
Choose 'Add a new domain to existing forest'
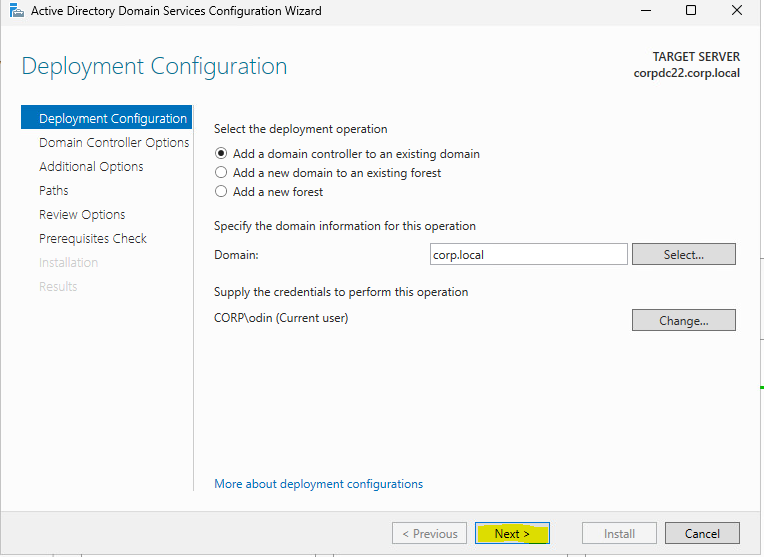click(x=221, y=173)
